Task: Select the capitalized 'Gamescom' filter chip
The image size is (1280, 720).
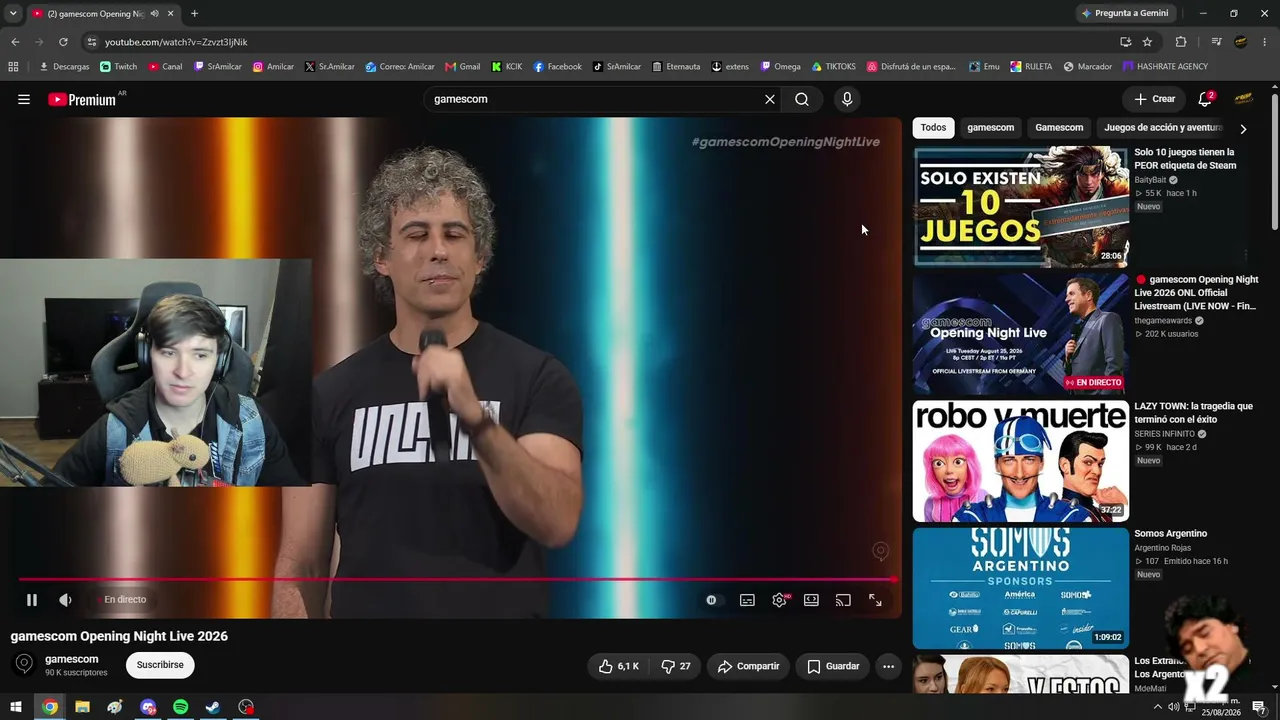Action: [x=1059, y=128]
